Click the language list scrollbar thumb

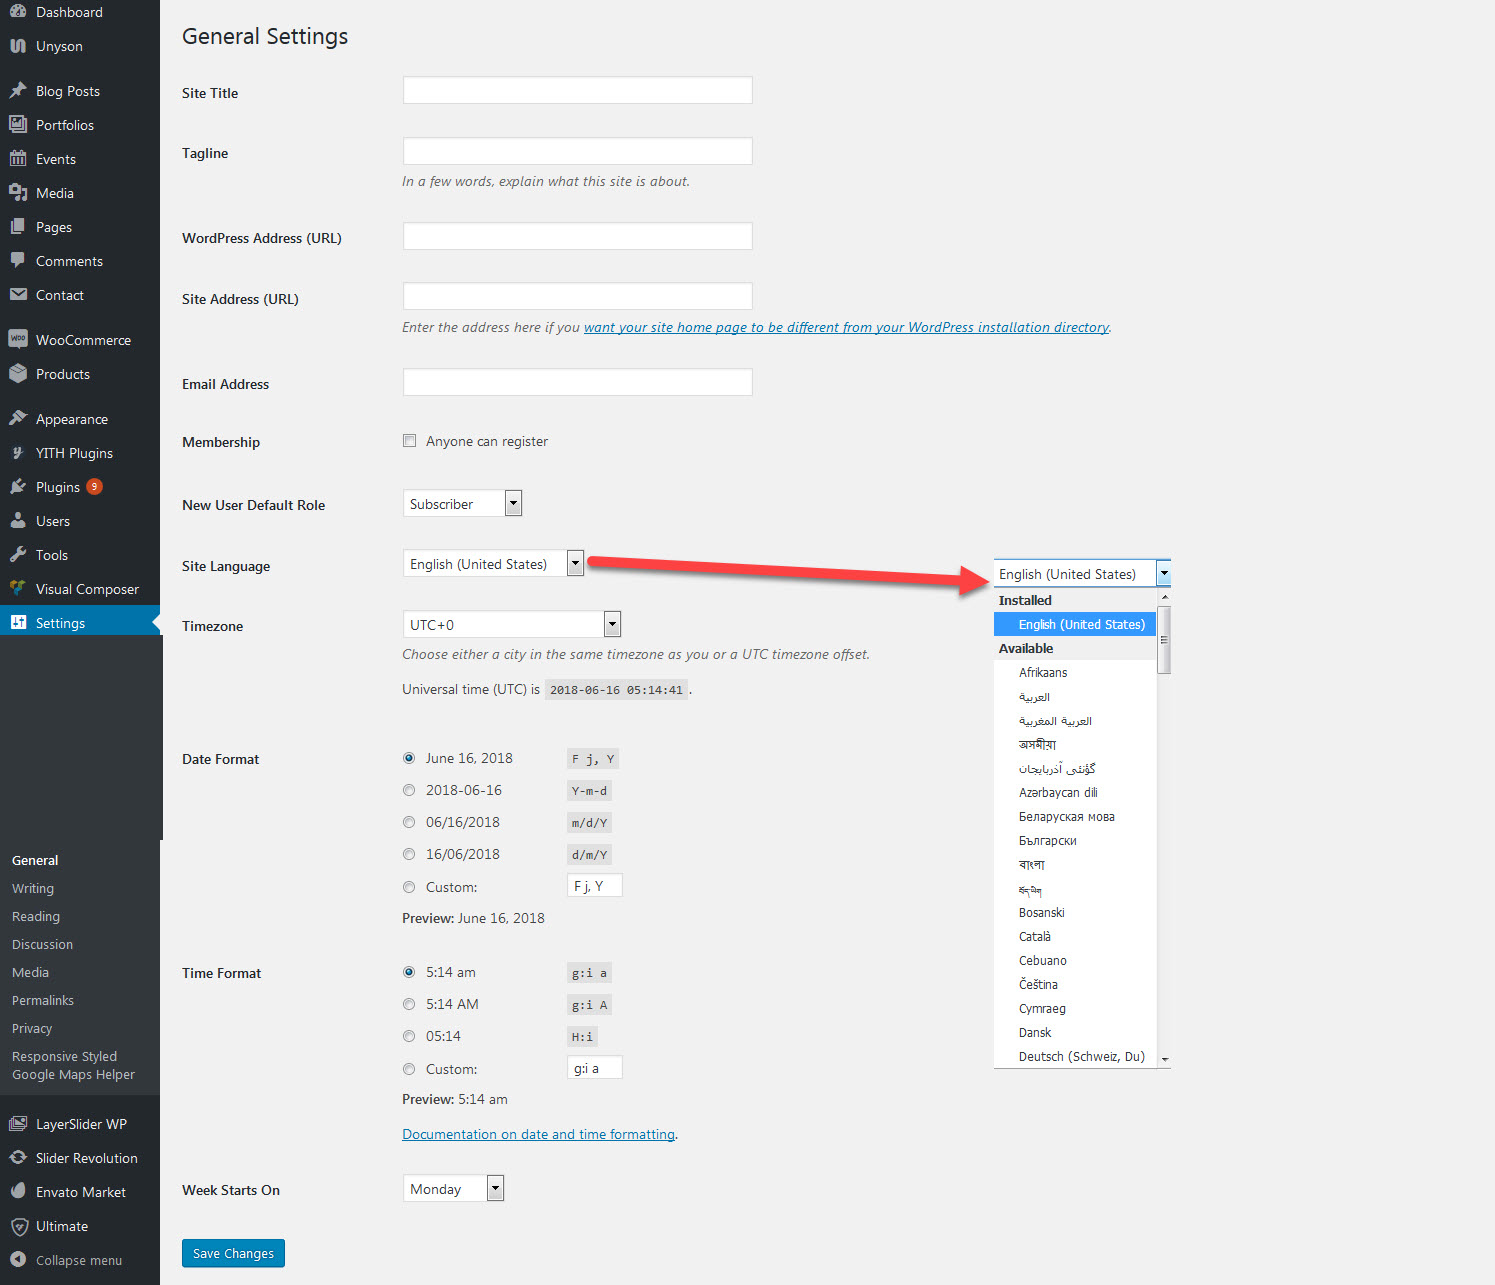click(x=1164, y=640)
